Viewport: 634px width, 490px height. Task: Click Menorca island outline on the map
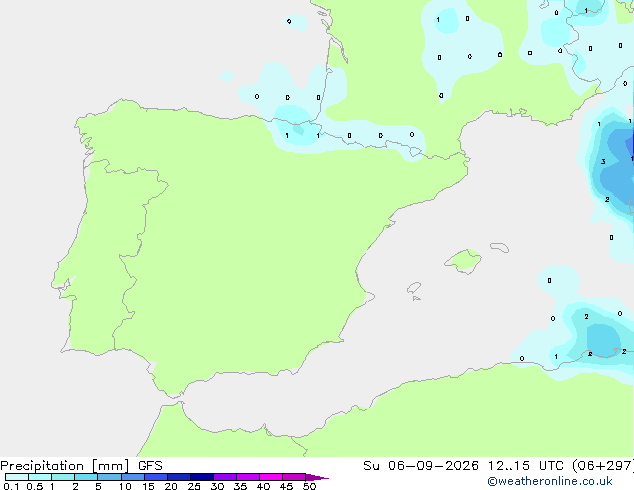click(x=499, y=247)
